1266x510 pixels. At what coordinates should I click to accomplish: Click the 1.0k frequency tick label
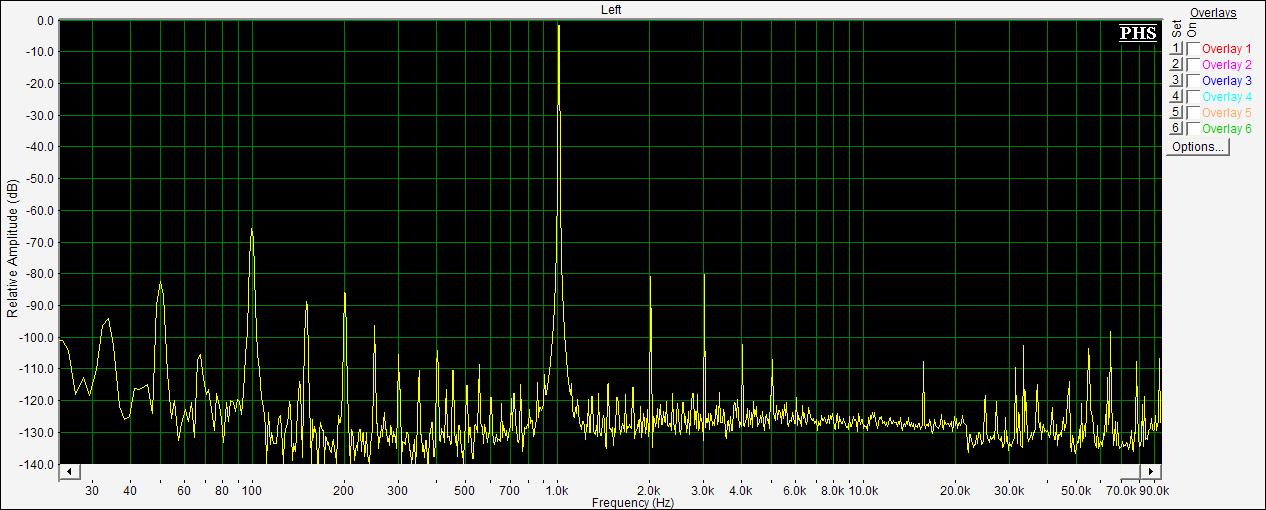tap(557, 491)
